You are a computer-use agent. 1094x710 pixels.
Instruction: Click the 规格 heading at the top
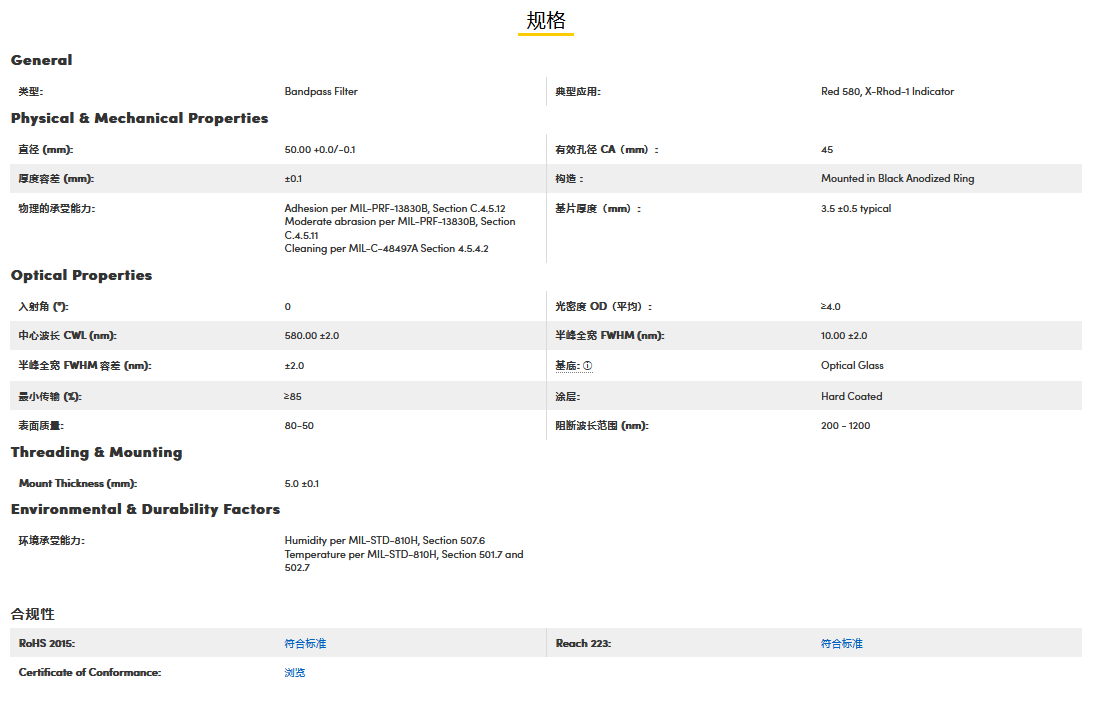pos(546,21)
